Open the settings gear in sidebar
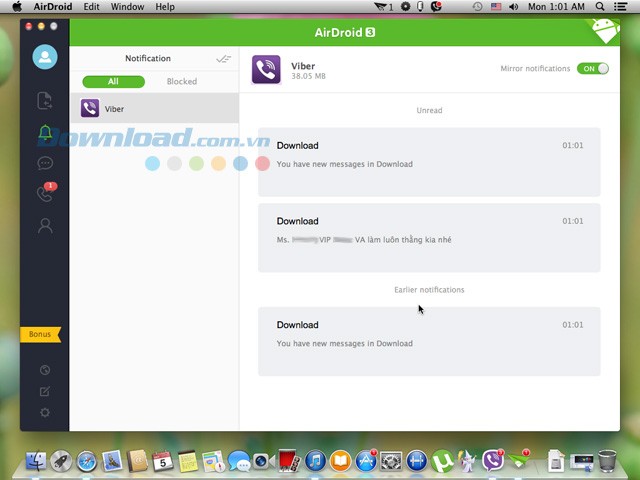 coord(44,413)
